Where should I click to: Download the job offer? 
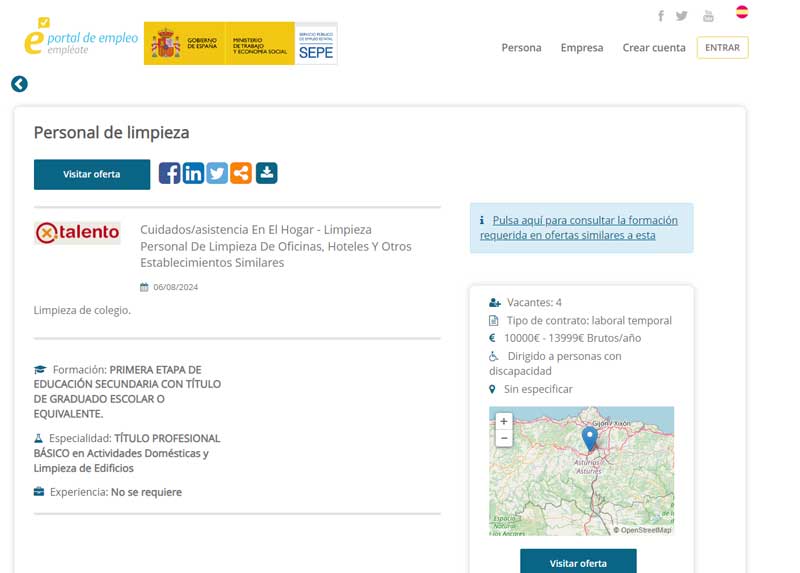pos(266,173)
